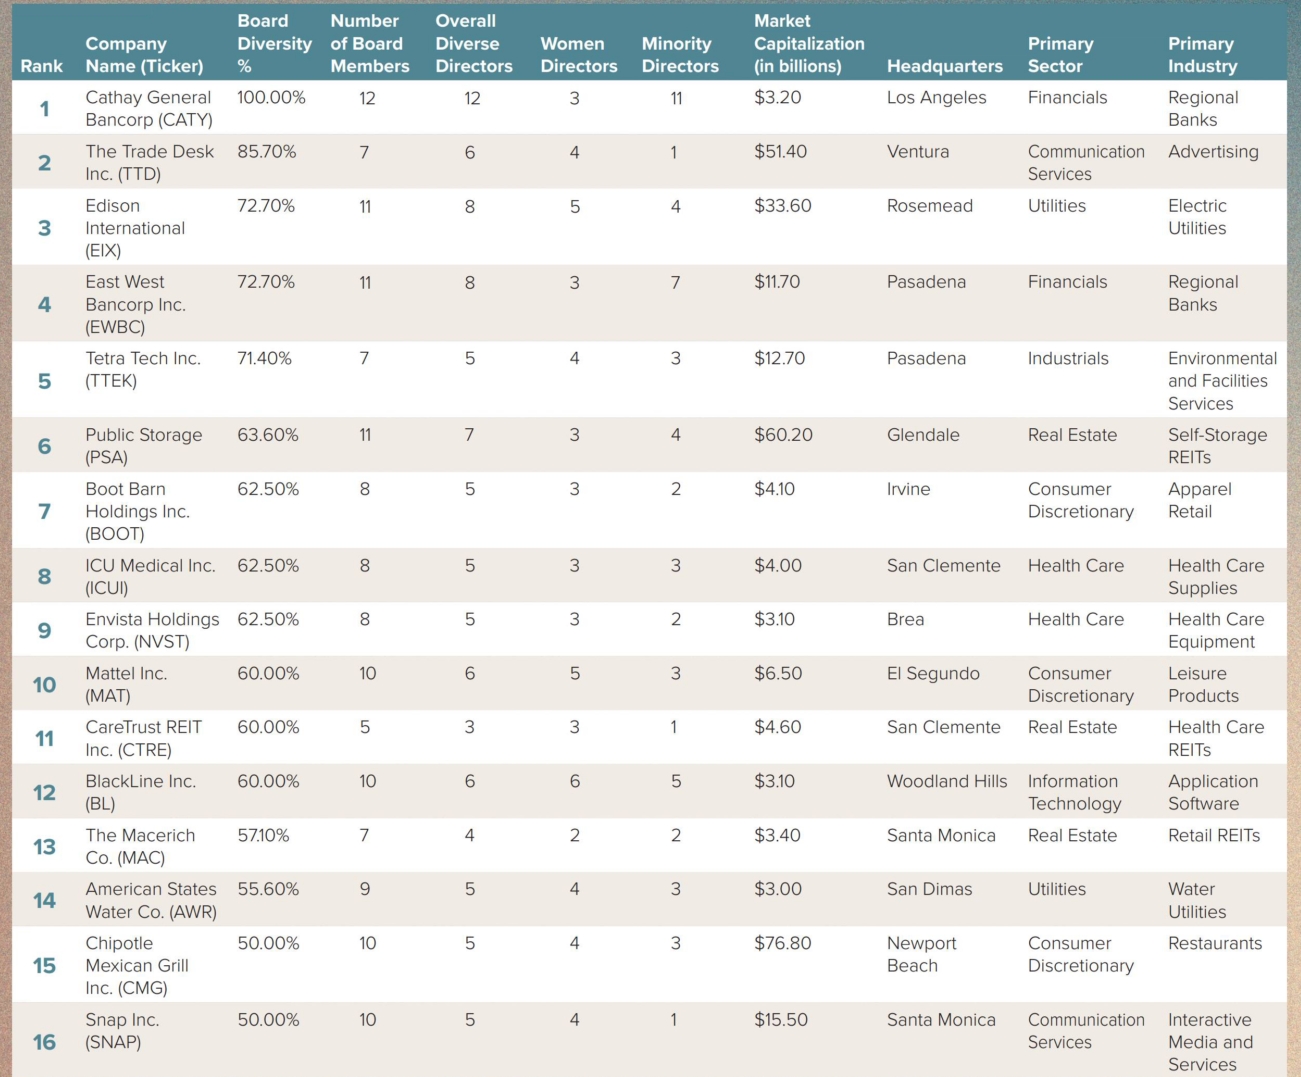Viewport: 1301px width, 1077px height.
Task: Click the 100.00% board diversity value
Action: 271,97
